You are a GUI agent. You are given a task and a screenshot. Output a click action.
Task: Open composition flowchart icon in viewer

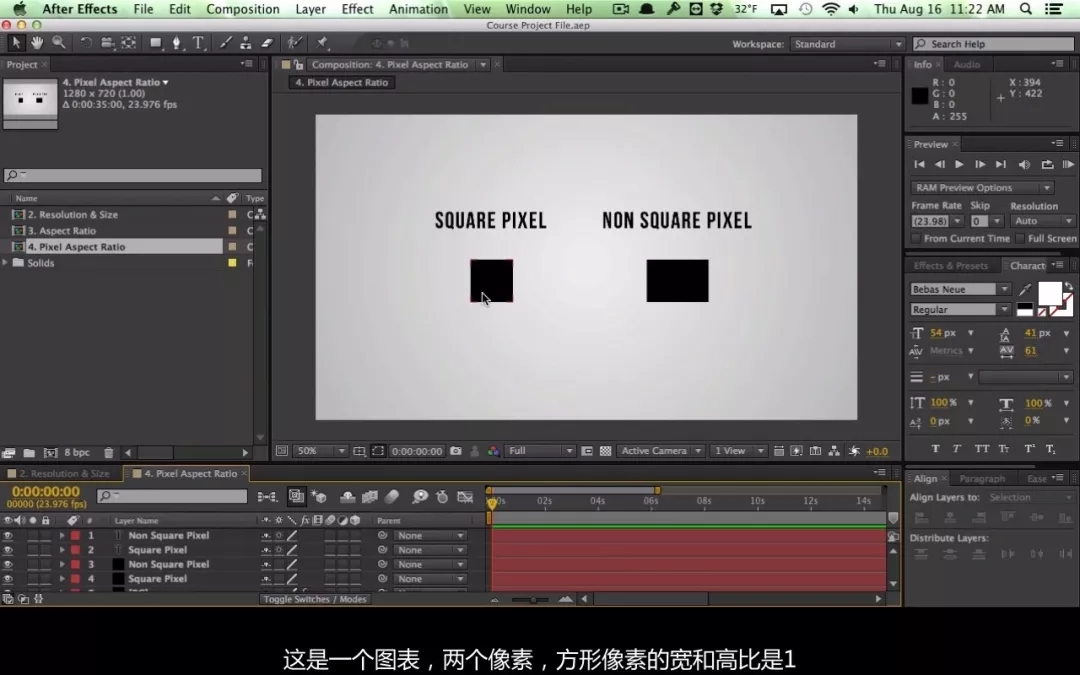click(834, 451)
